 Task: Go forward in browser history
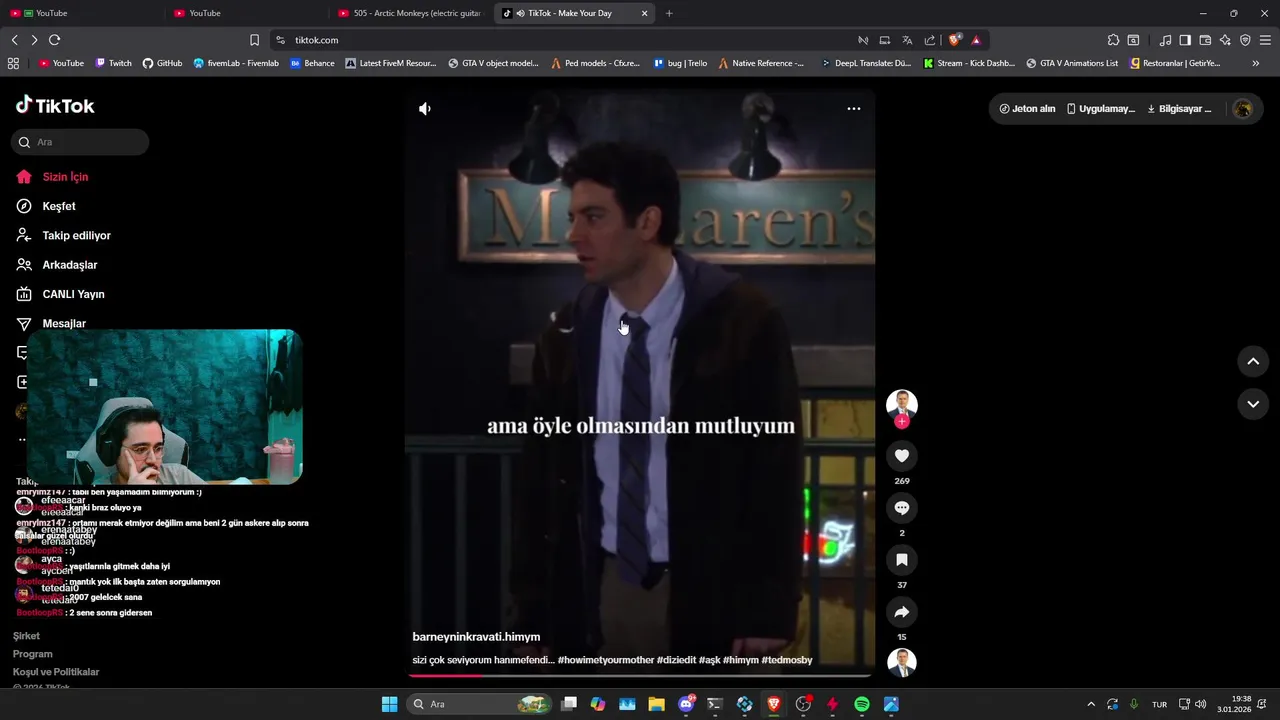pyautogui.click(x=34, y=40)
